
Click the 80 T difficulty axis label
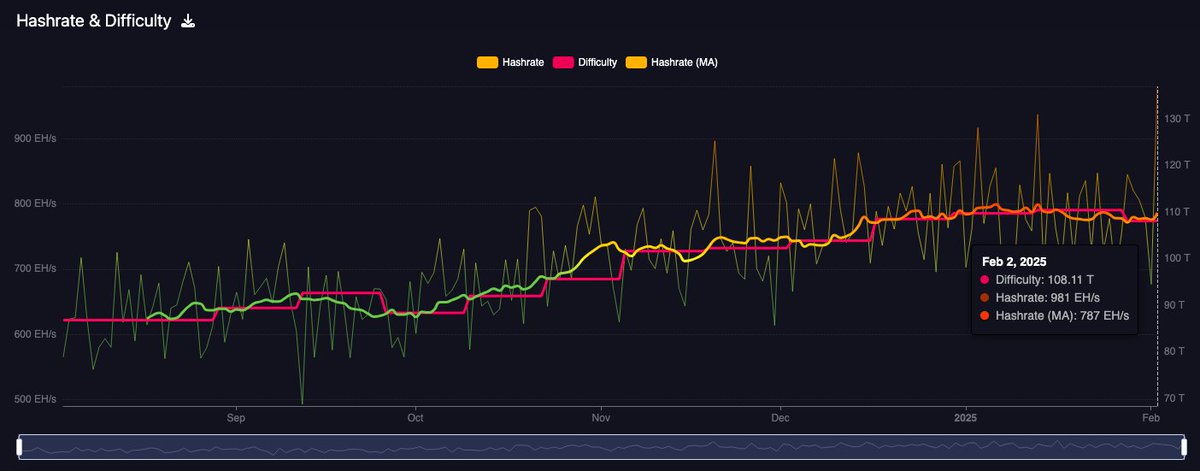(x=1176, y=352)
